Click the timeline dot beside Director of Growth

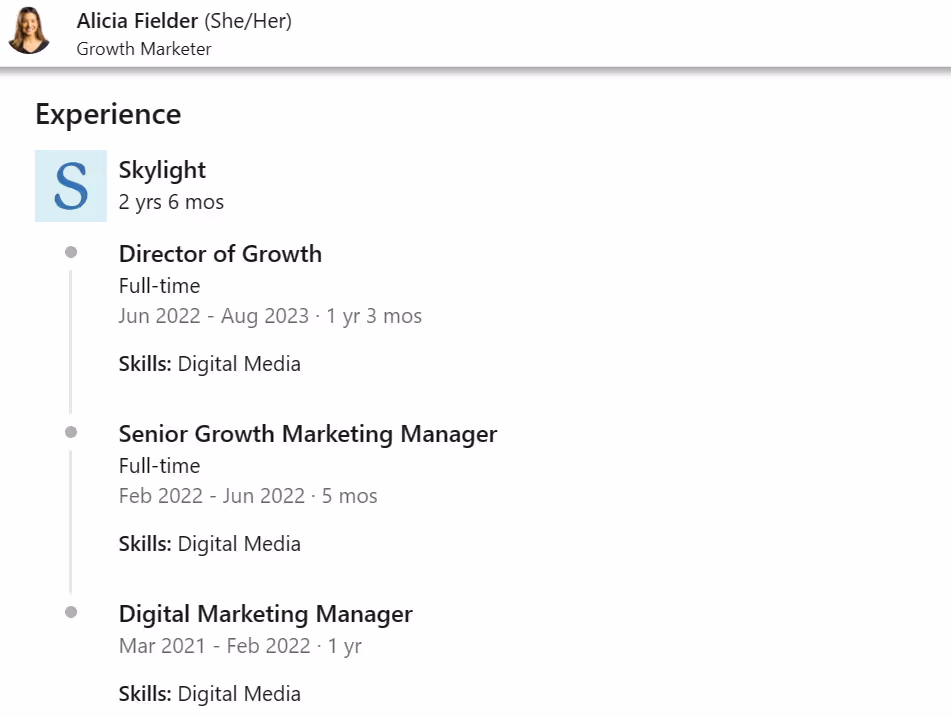click(71, 252)
